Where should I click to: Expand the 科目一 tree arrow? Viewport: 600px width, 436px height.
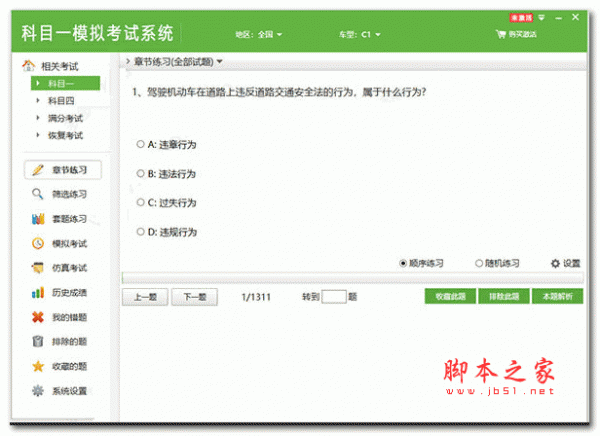click(38, 83)
